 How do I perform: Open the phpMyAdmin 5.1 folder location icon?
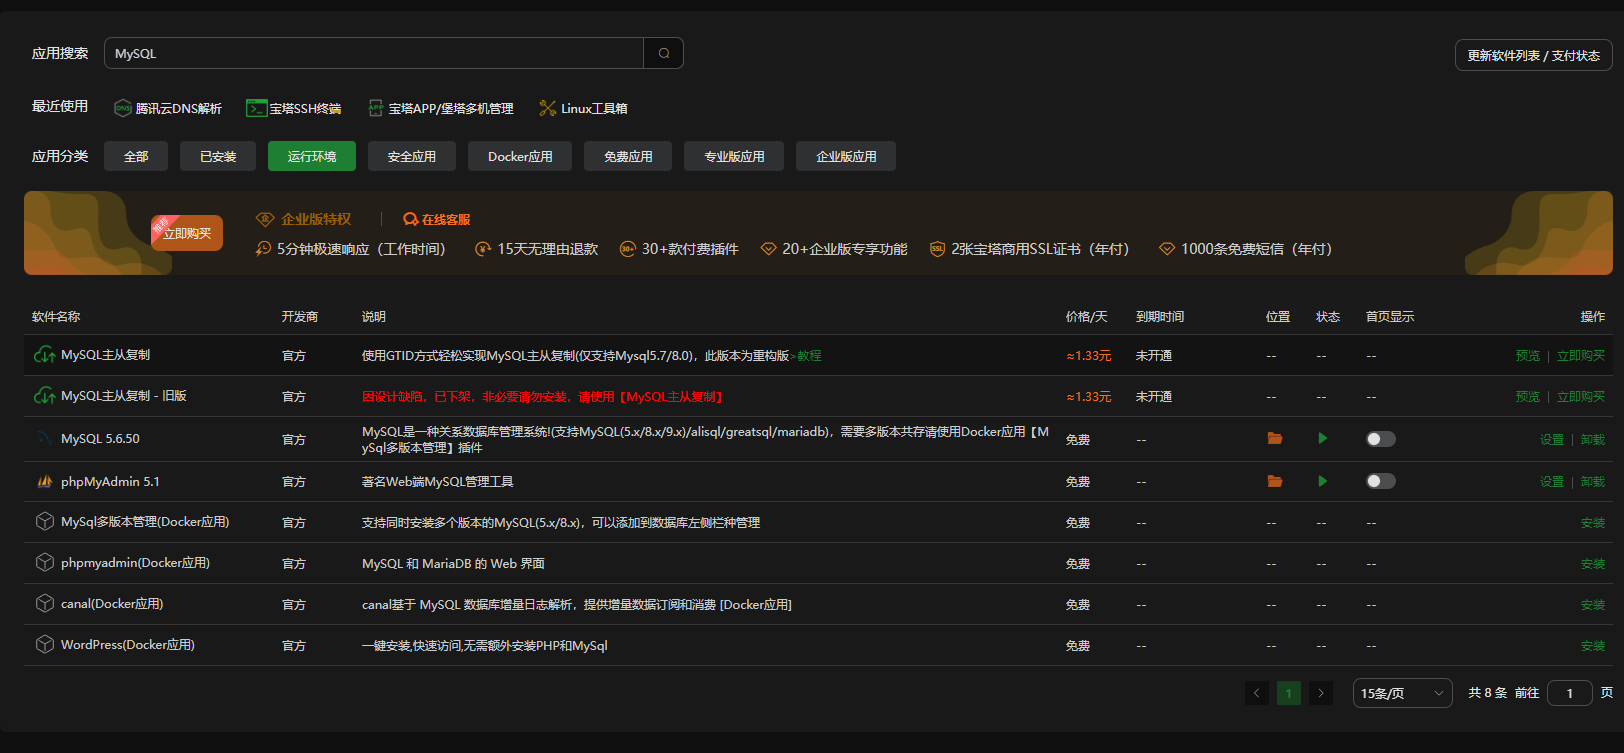[1274, 481]
